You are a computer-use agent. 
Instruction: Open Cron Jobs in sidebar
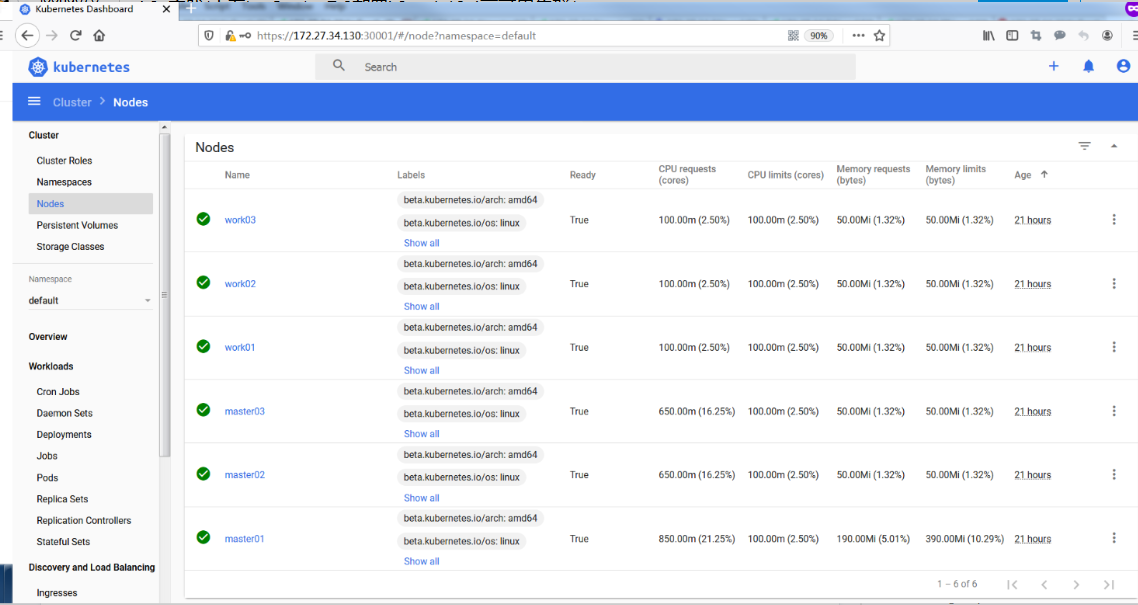point(58,392)
